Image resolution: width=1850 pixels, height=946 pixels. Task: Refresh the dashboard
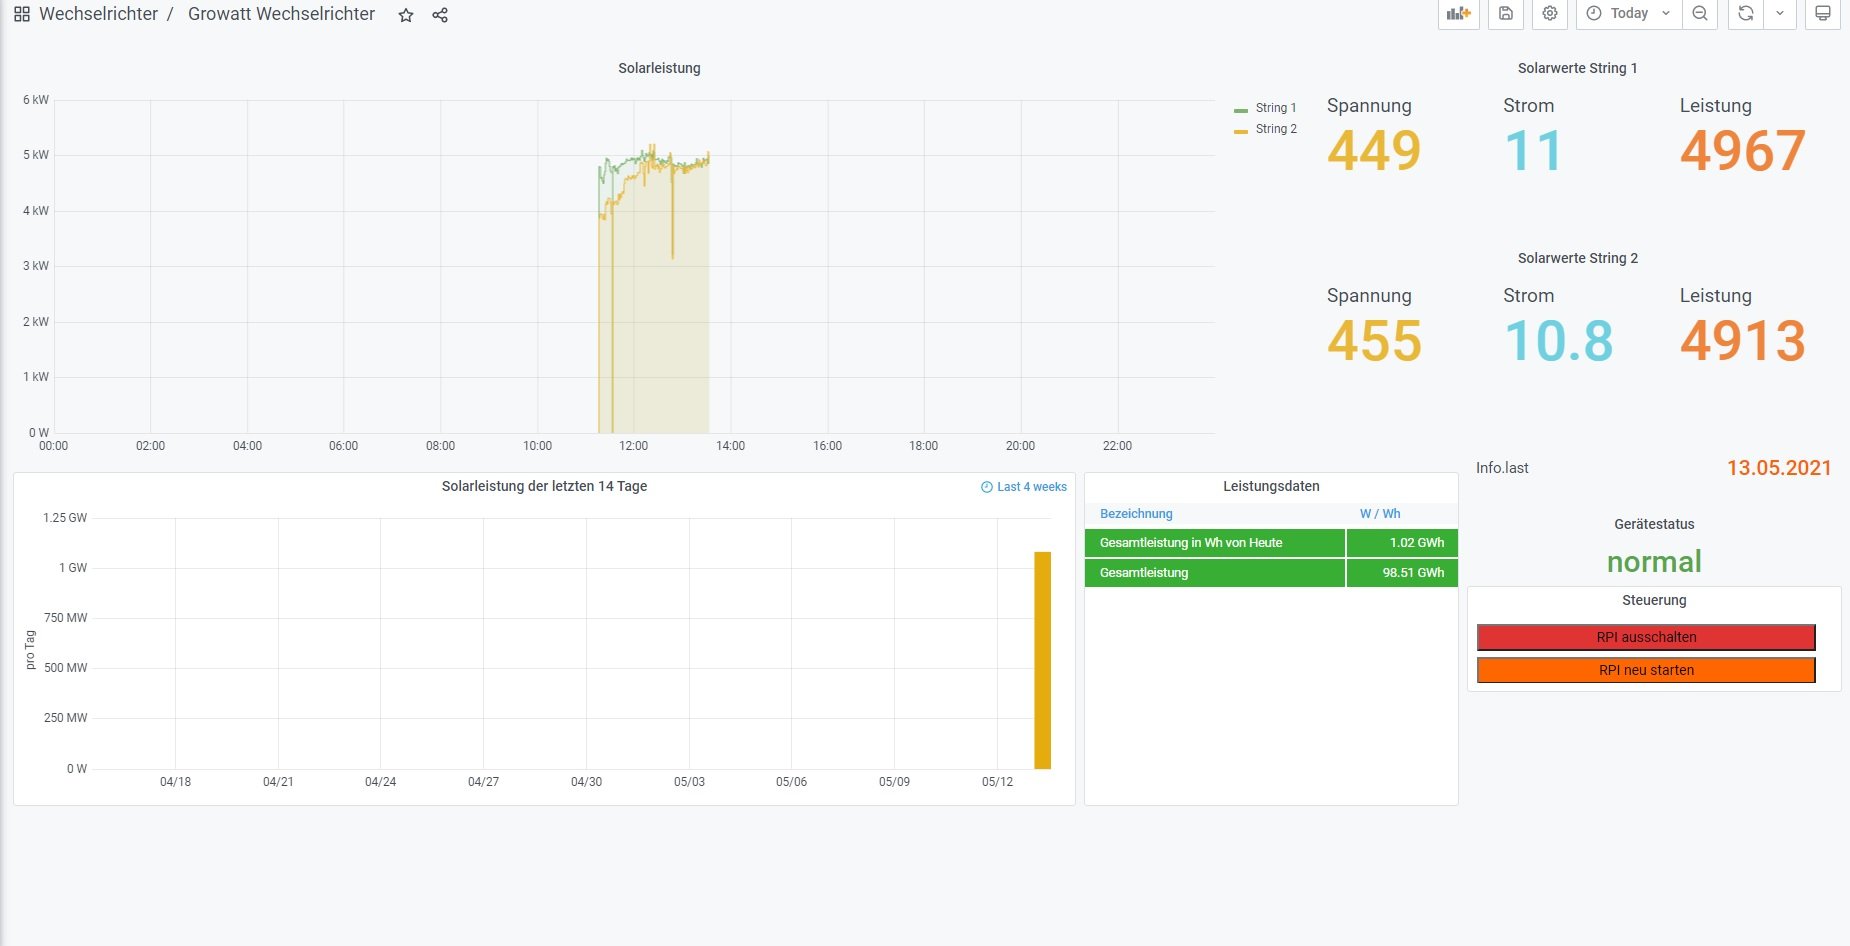(x=1746, y=14)
